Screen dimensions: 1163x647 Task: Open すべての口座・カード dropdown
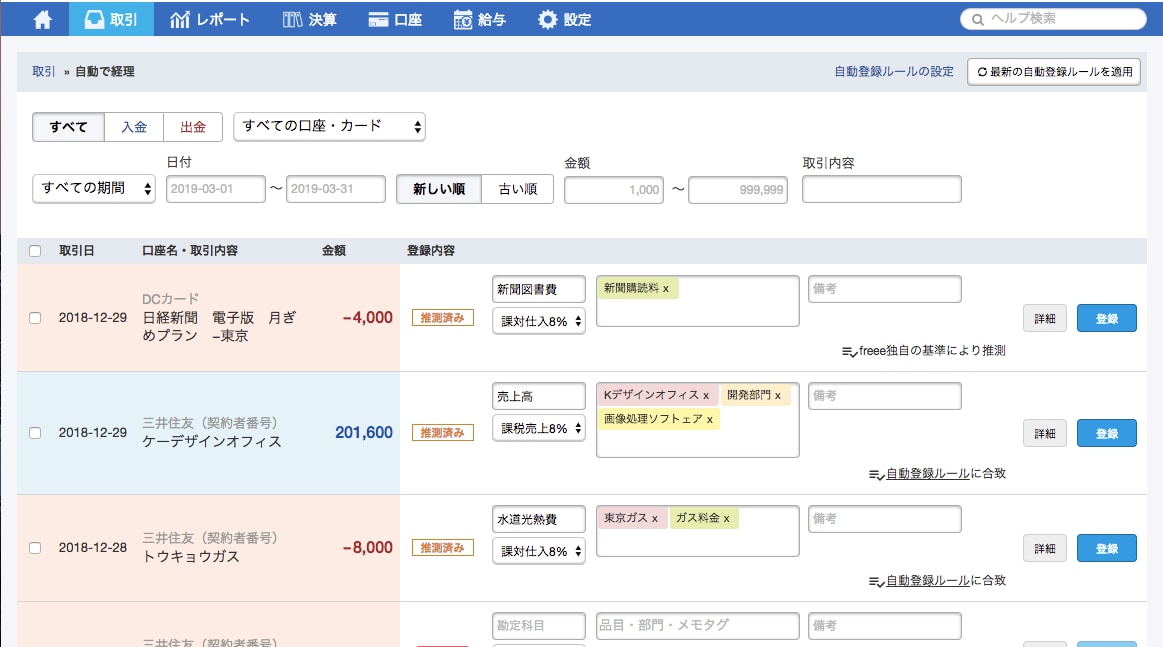tap(329, 126)
